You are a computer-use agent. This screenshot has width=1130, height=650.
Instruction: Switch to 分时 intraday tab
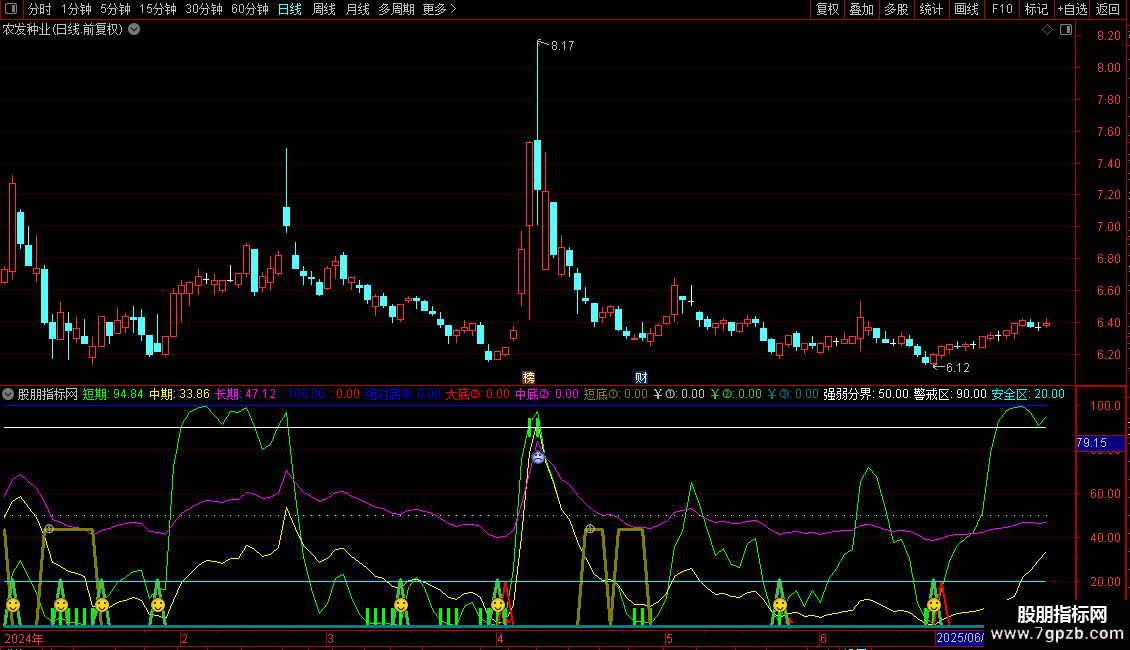[39, 9]
